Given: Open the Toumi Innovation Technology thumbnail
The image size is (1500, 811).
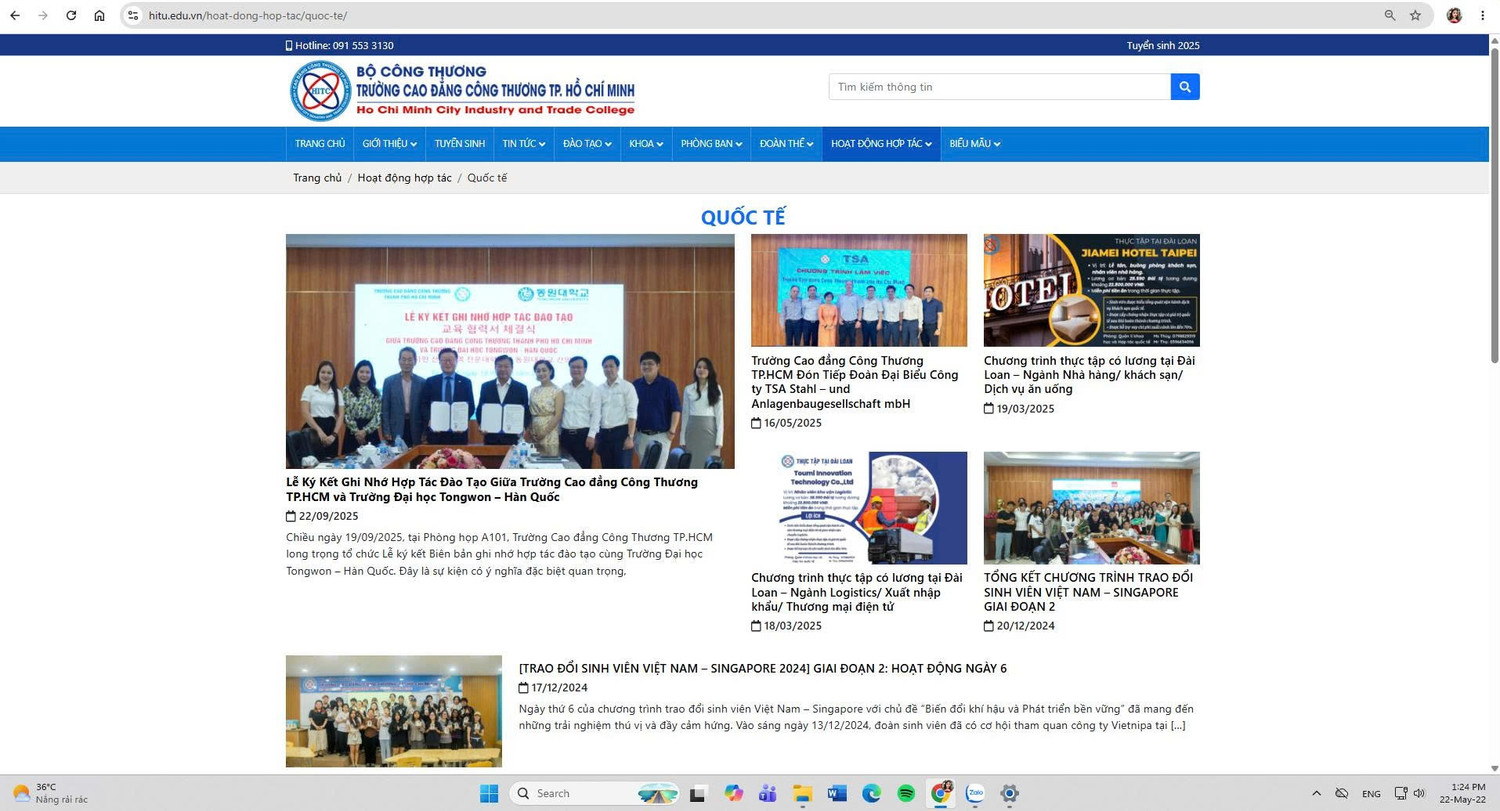Looking at the screenshot, I should click(859, 508).
